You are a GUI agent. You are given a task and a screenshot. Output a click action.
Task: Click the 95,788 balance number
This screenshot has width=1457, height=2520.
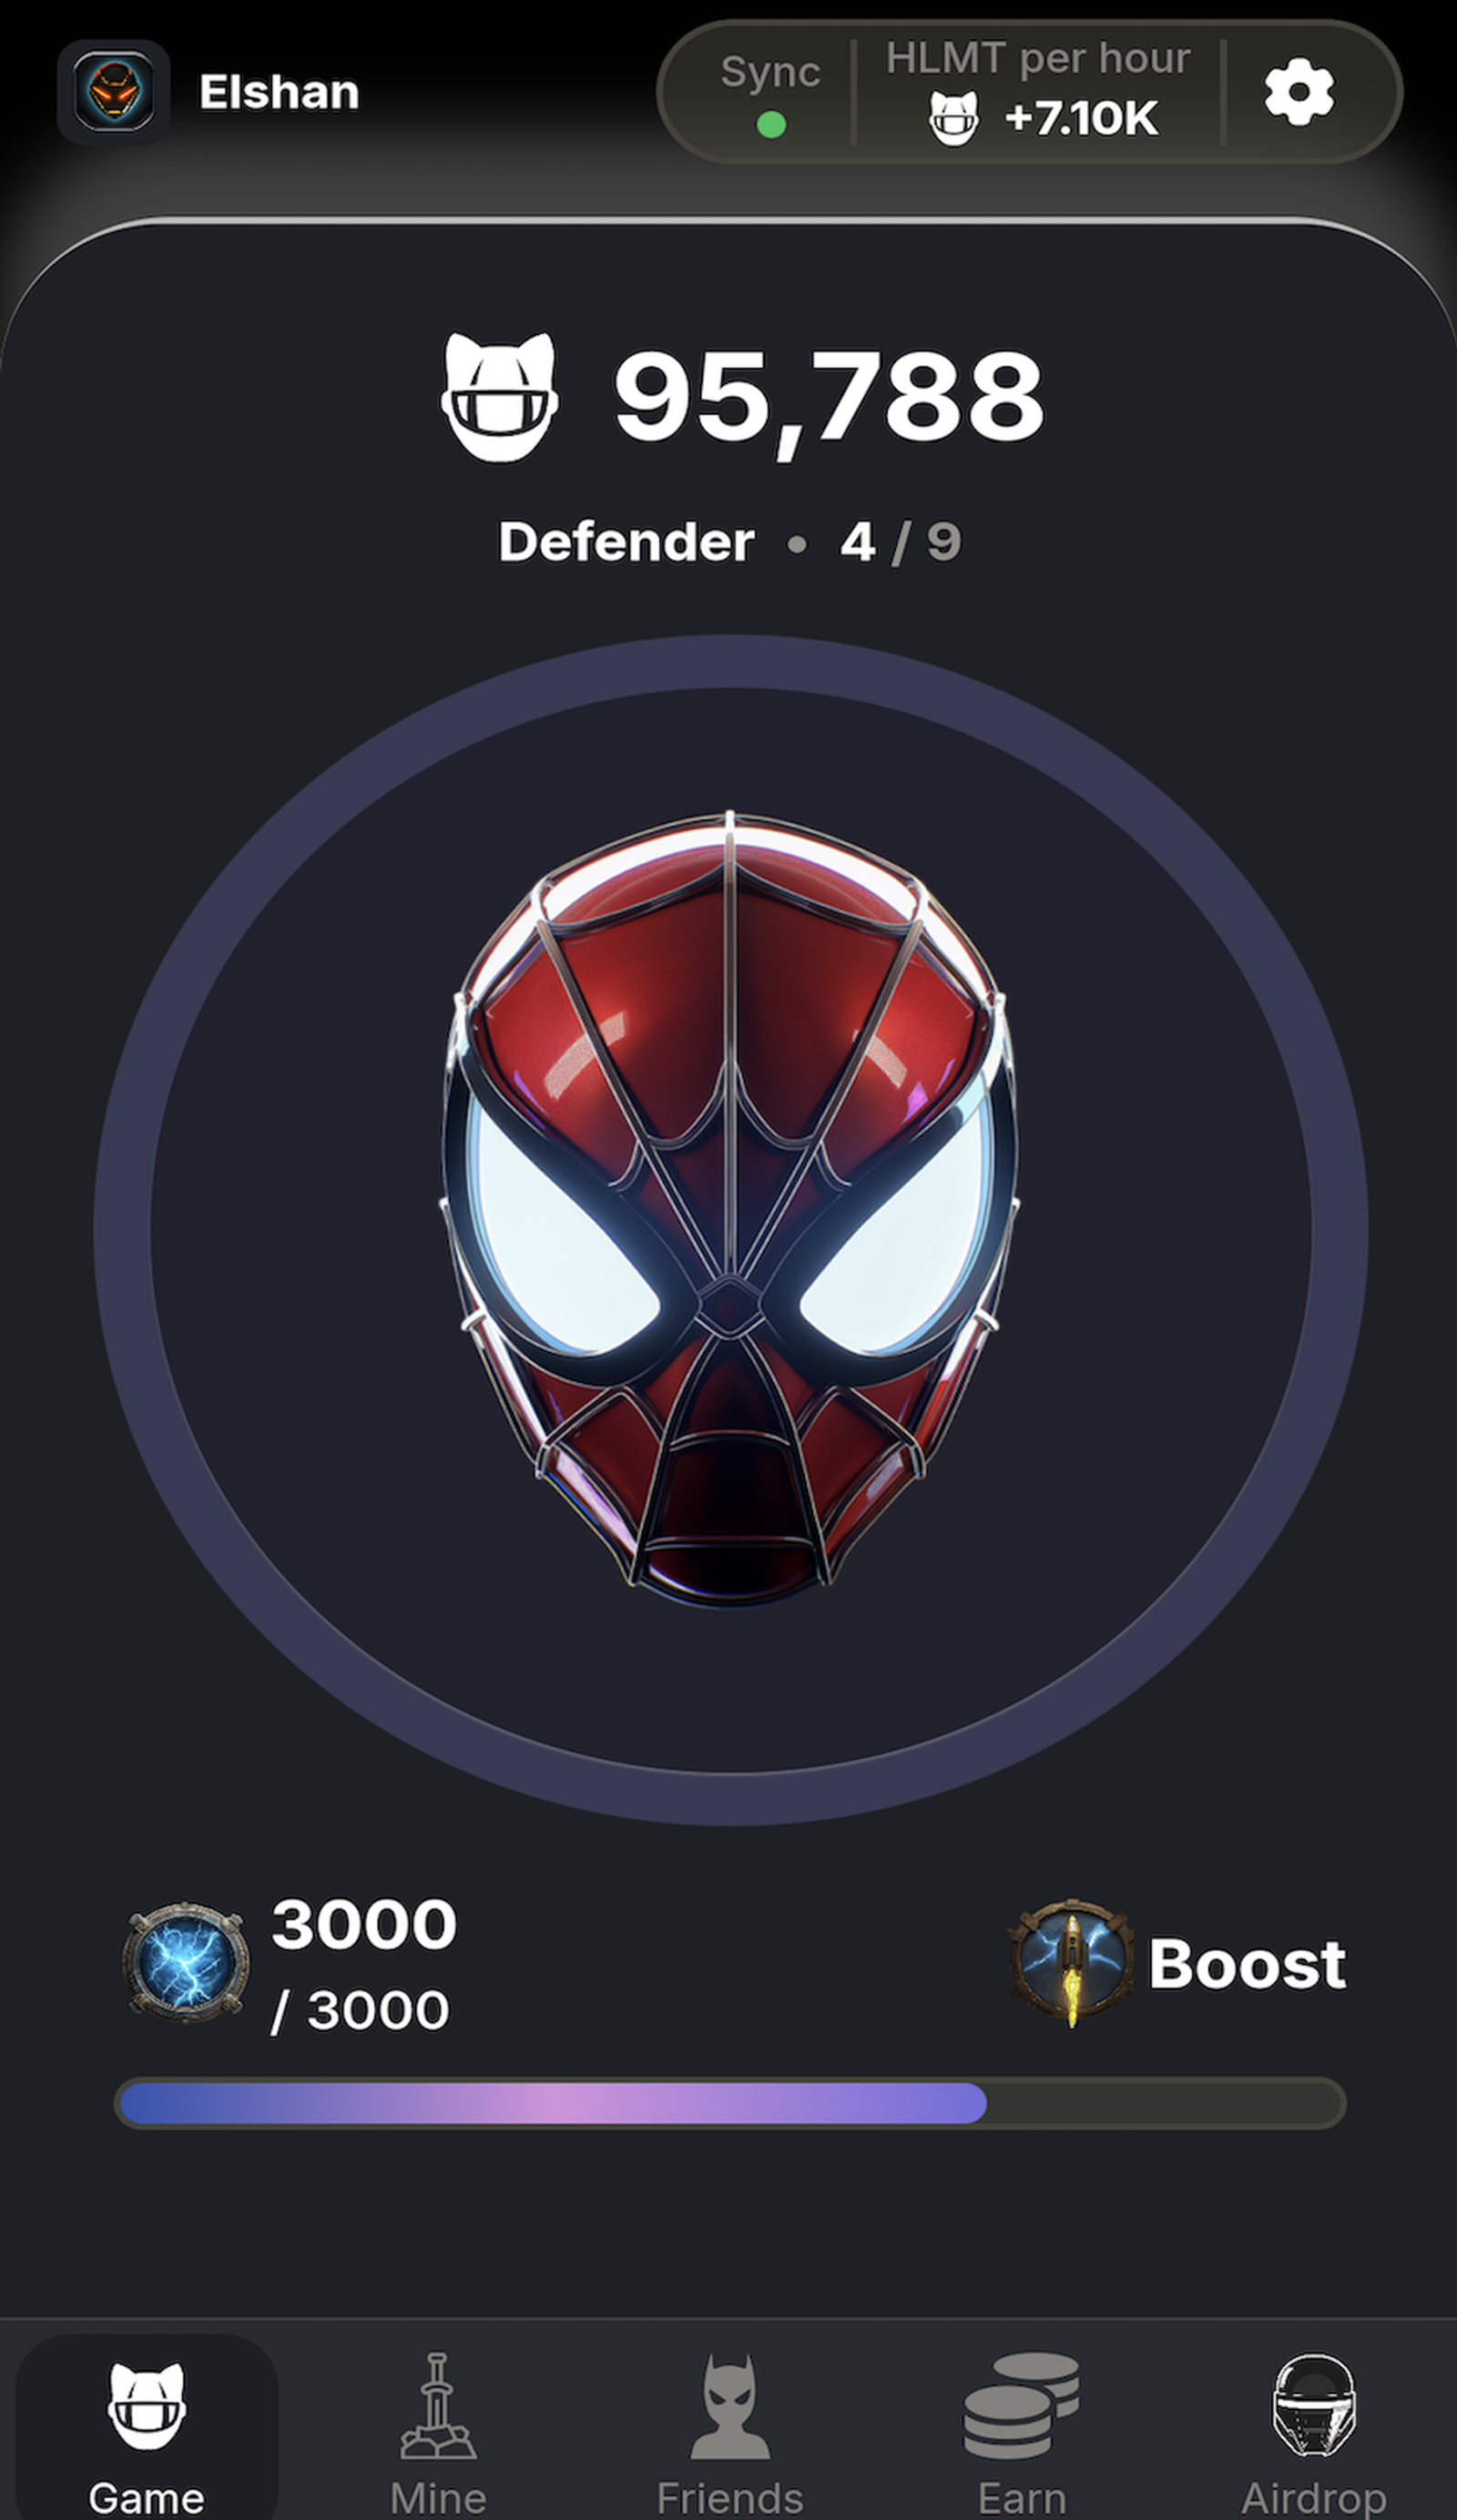[x=829, y=397]
